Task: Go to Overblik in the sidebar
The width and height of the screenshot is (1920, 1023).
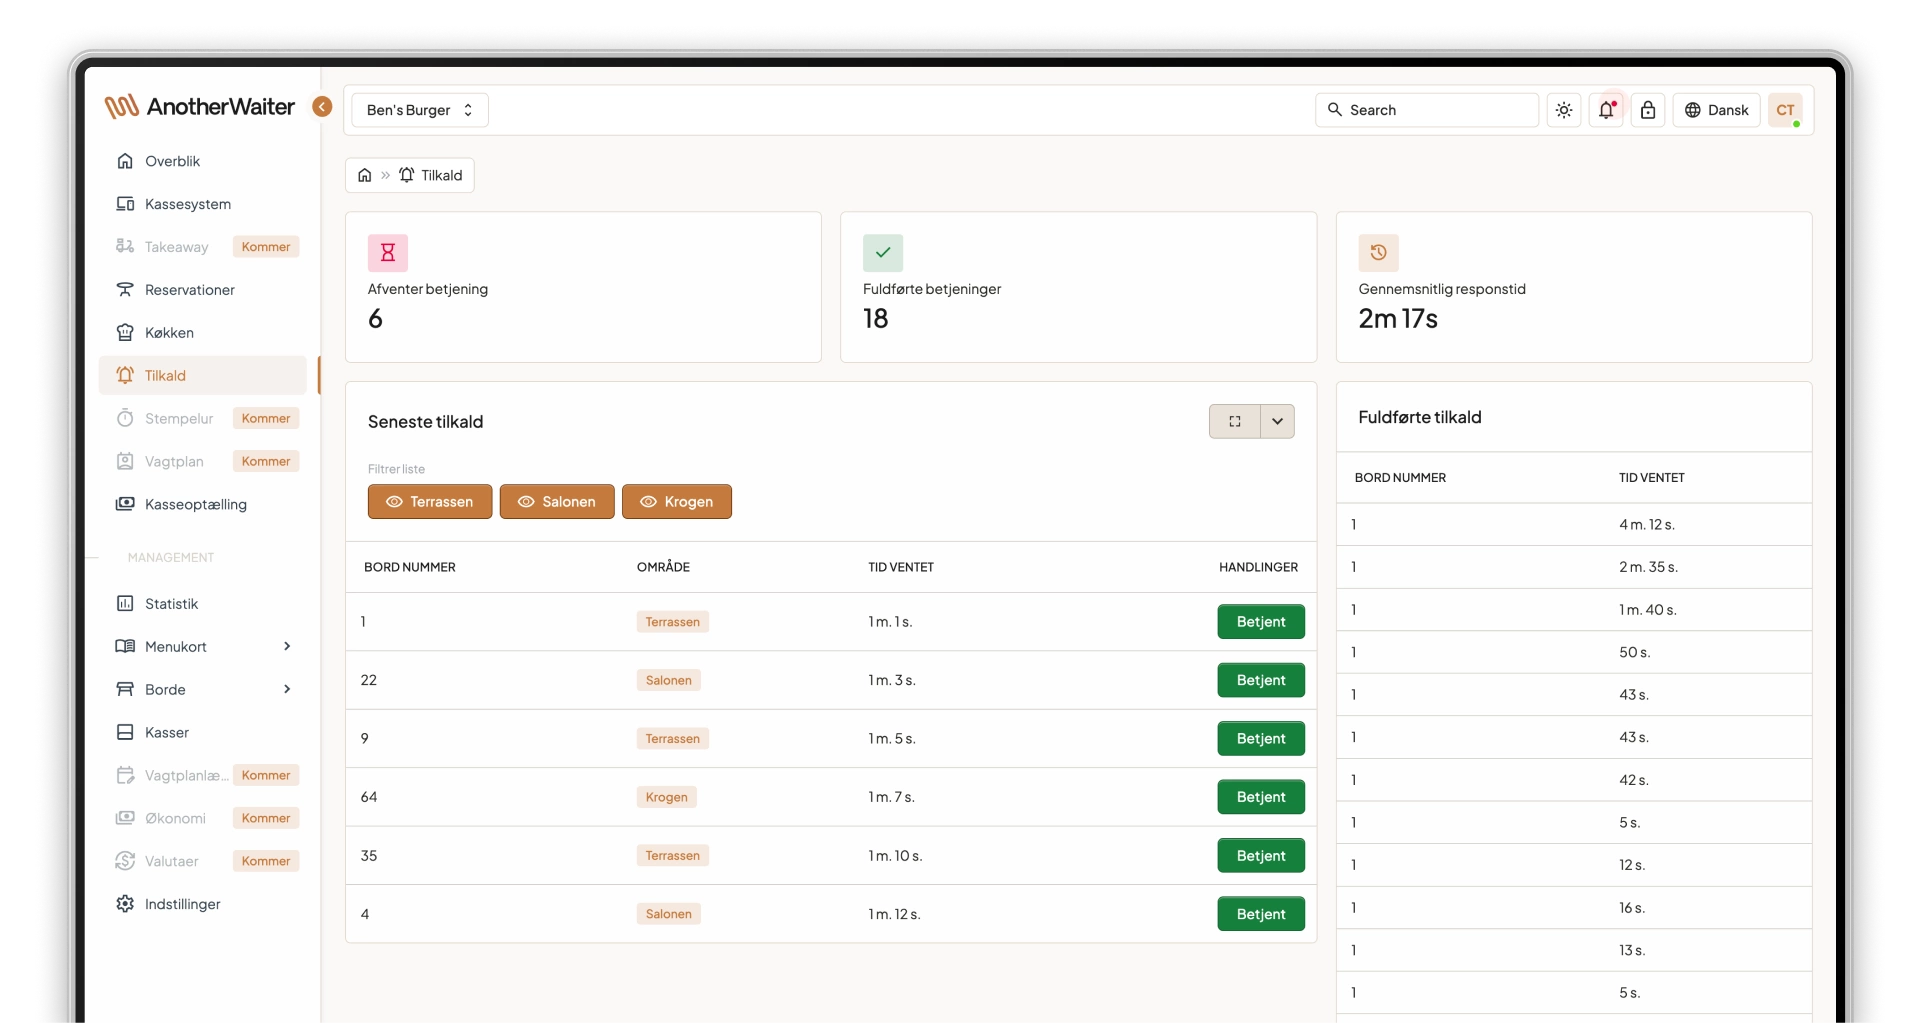Action: click(203, 161)
